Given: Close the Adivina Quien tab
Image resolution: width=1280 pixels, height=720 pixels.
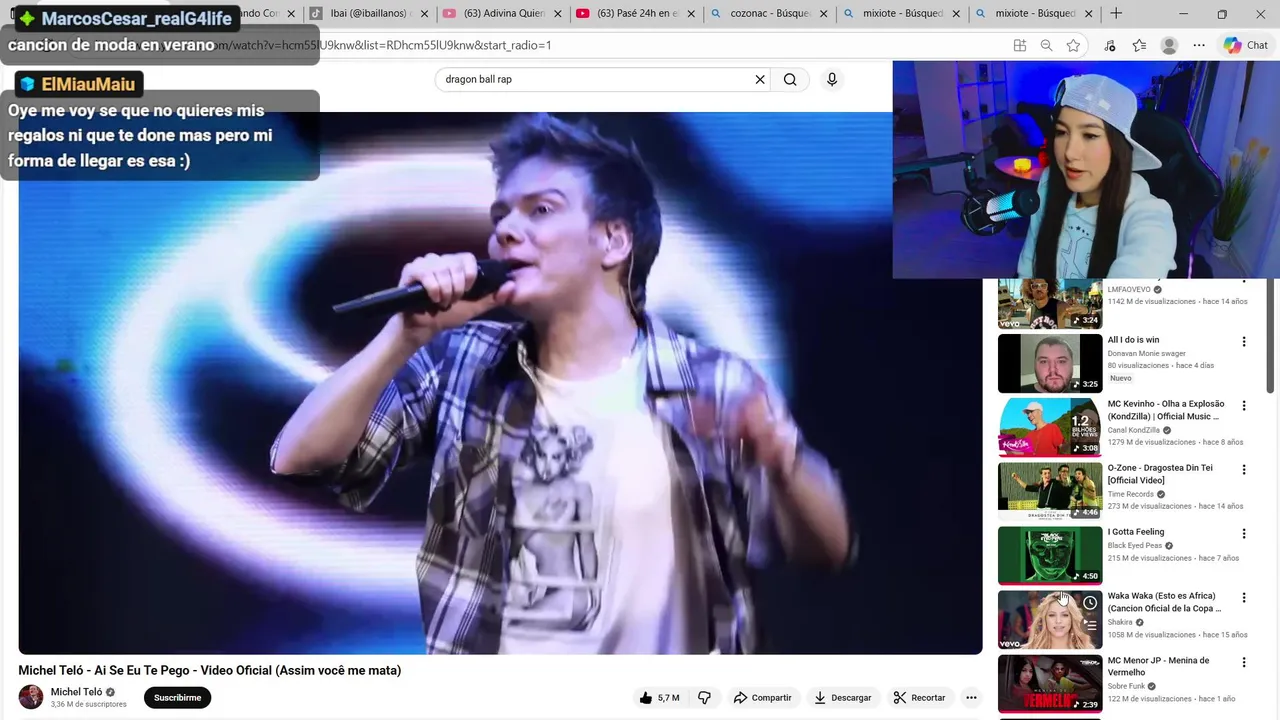Looking at the screenshot, I should pos(556,14).
